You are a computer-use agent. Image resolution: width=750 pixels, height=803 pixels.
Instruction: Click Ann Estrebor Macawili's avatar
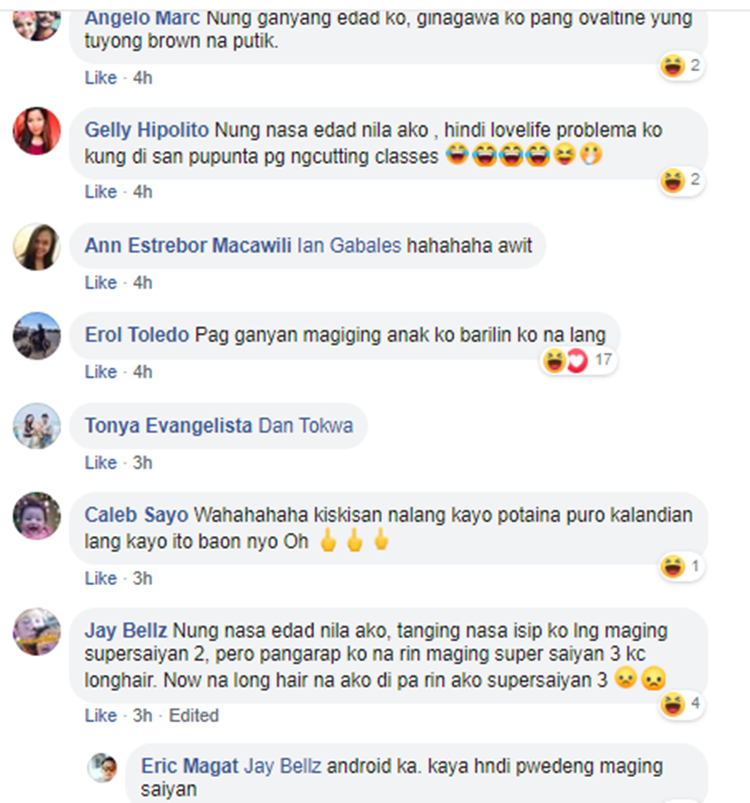coord(36,246)
